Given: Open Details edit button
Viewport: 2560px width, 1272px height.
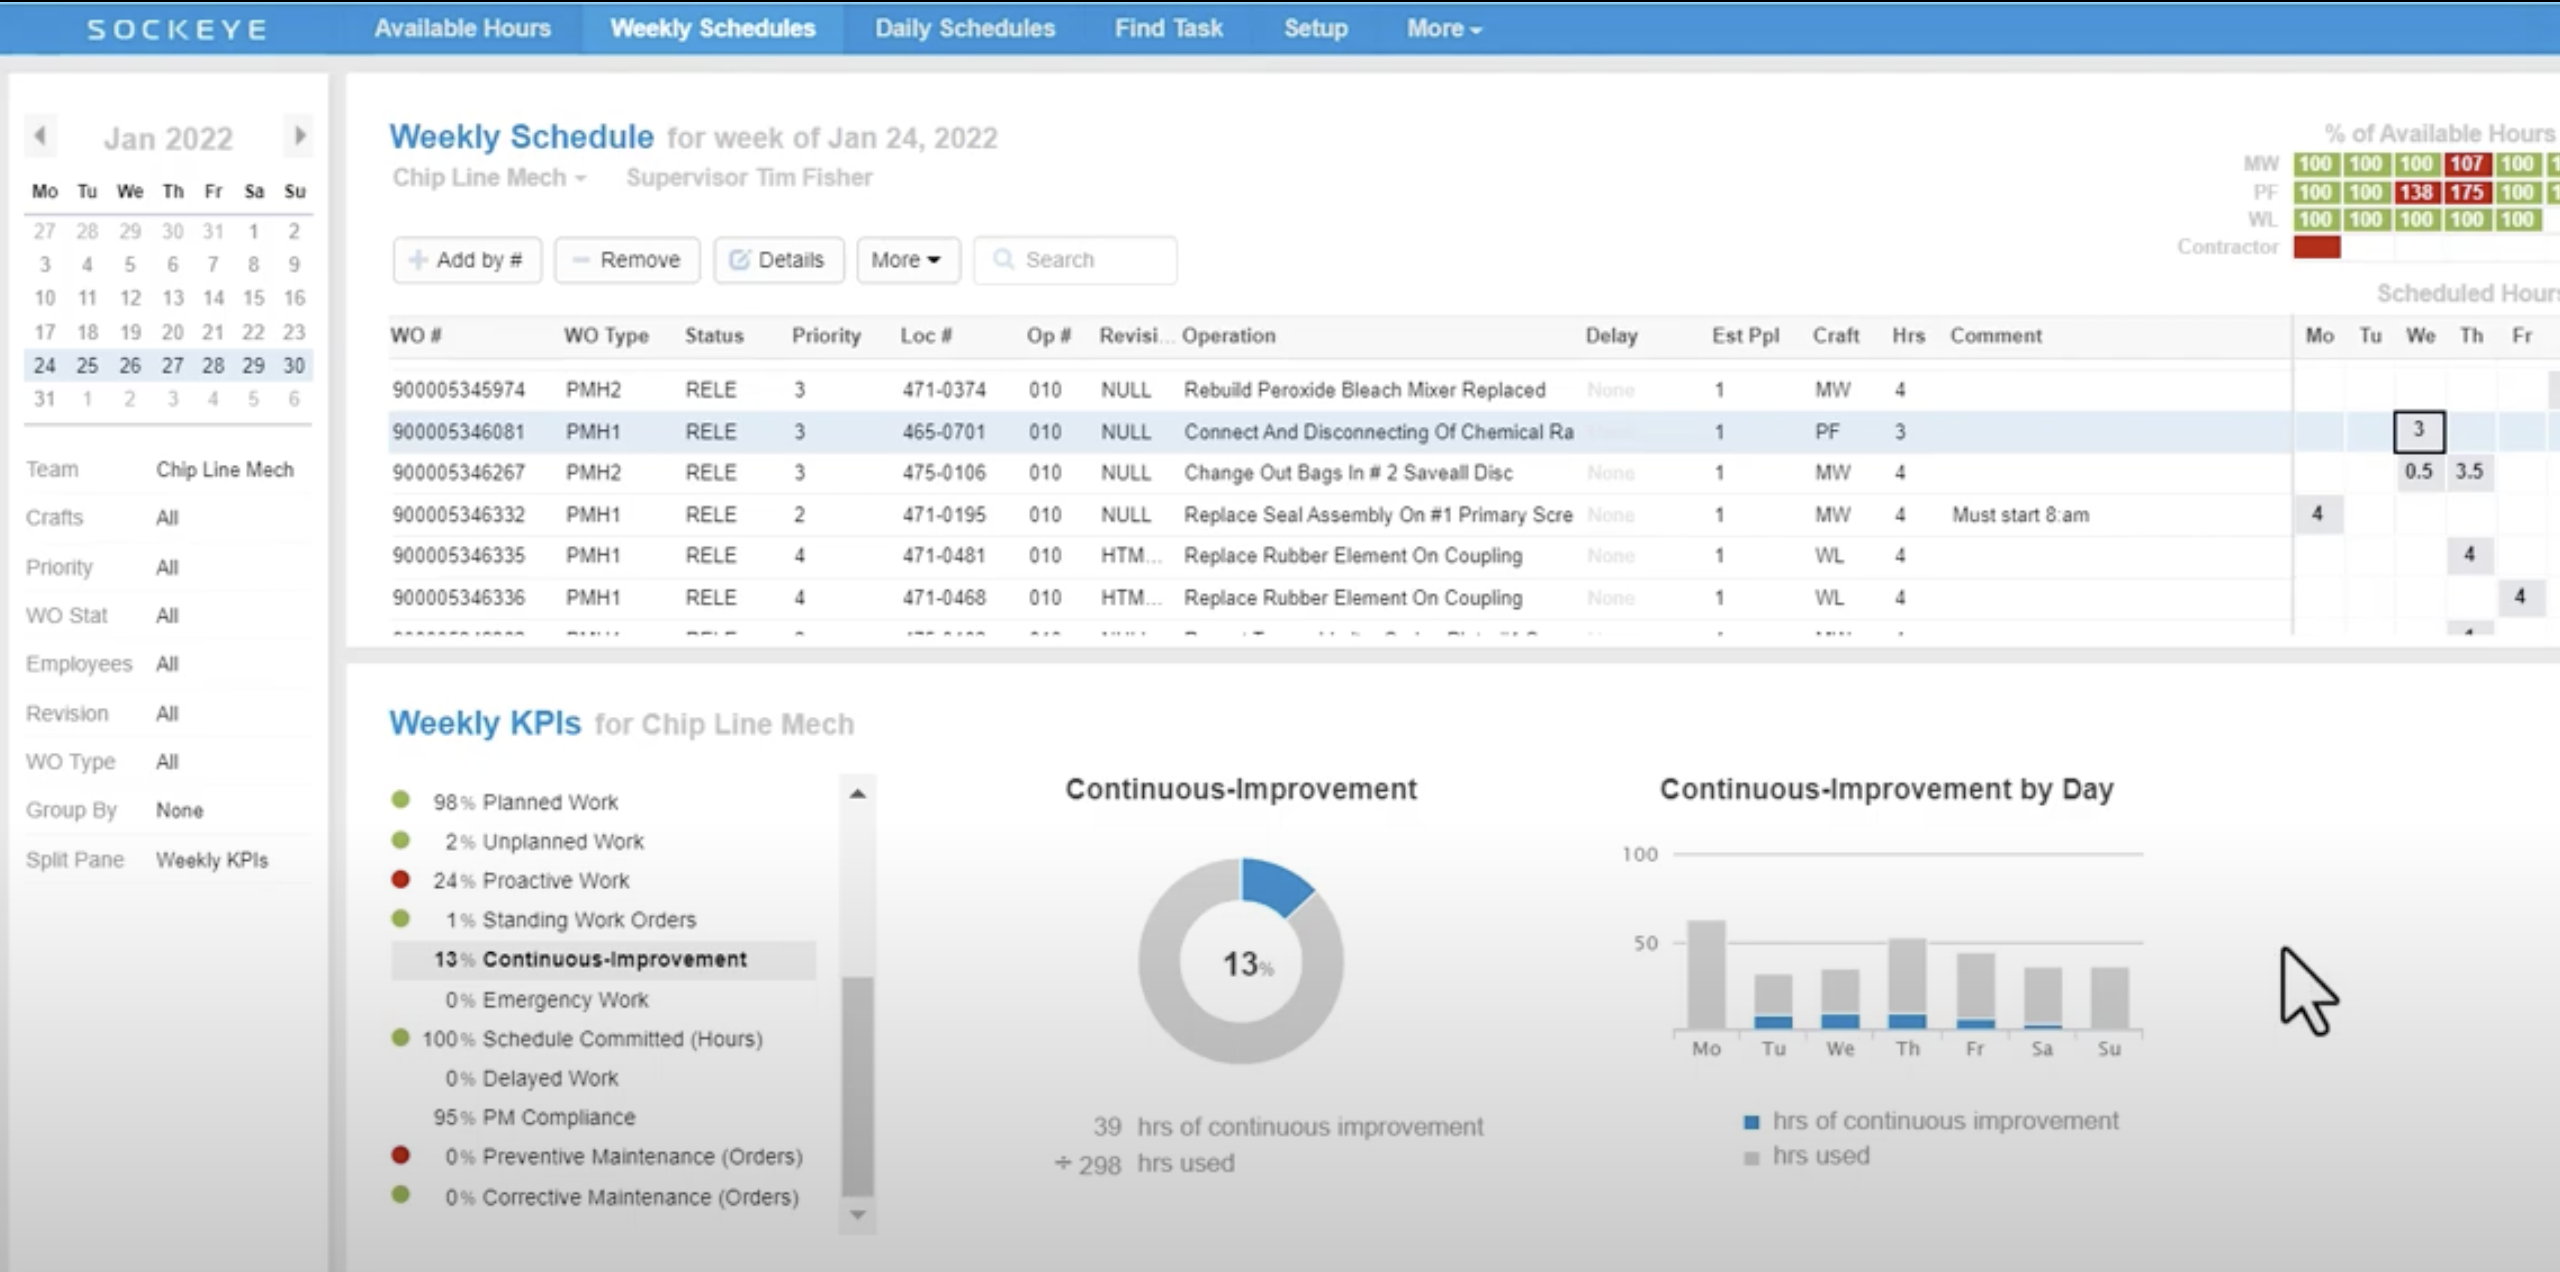Looking at the screenshot, I should click(778, 260).
